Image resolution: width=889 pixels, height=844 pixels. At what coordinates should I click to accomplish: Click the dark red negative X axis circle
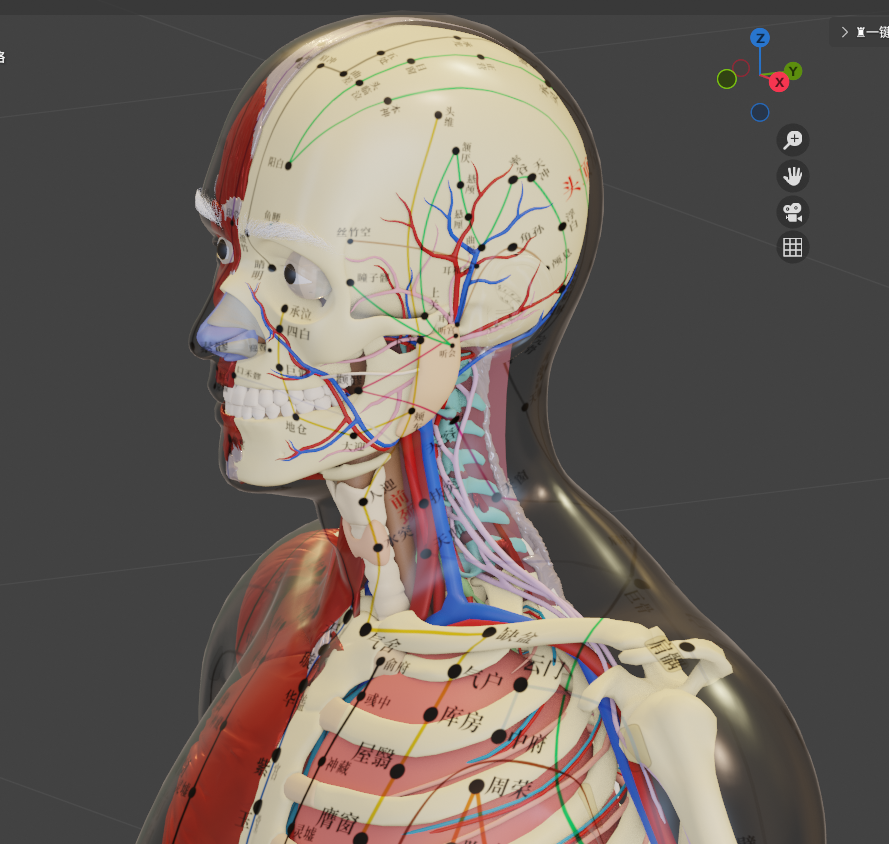pos(741,68)
